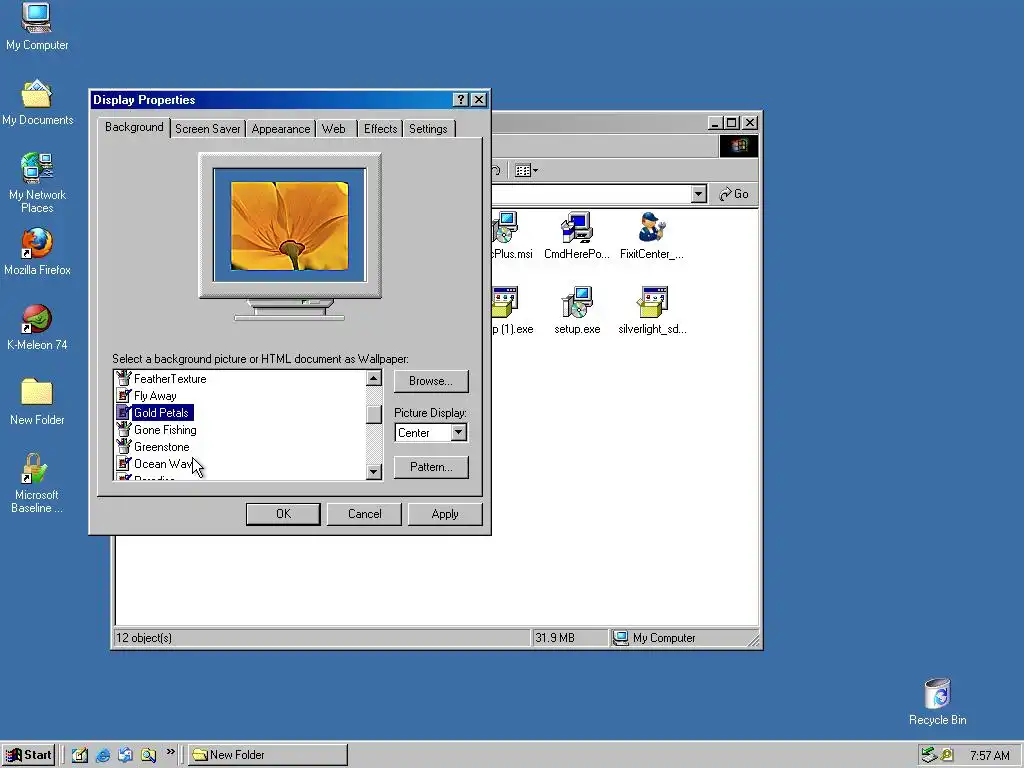Click Show Desktop quick launch icon

(x=80, y=755)
